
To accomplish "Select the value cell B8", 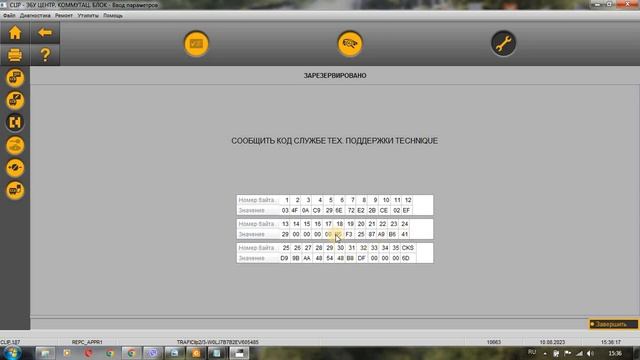I will [350, 258].
